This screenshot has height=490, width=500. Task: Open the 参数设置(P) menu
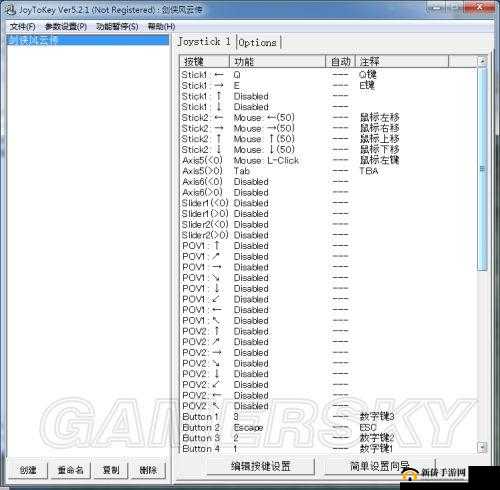pos(66,27)
